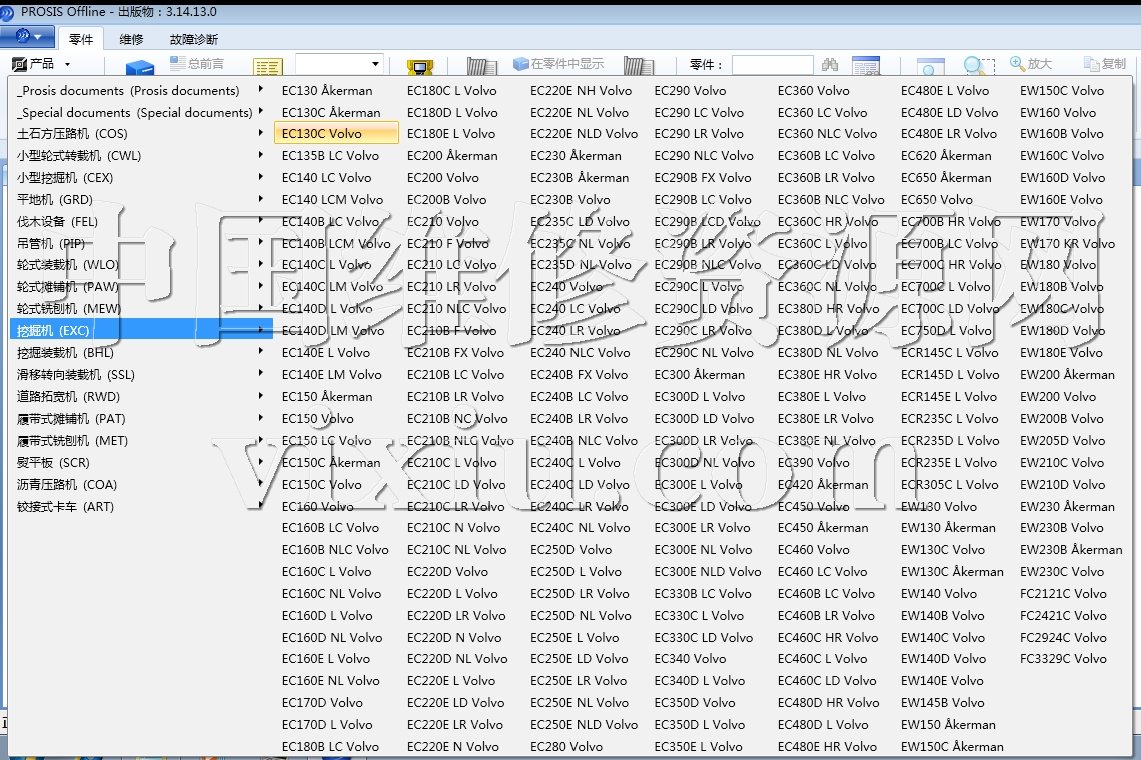1141x760 pixels.
Task: Switch to the 维修 tab
Action: [x=131, y=40]
